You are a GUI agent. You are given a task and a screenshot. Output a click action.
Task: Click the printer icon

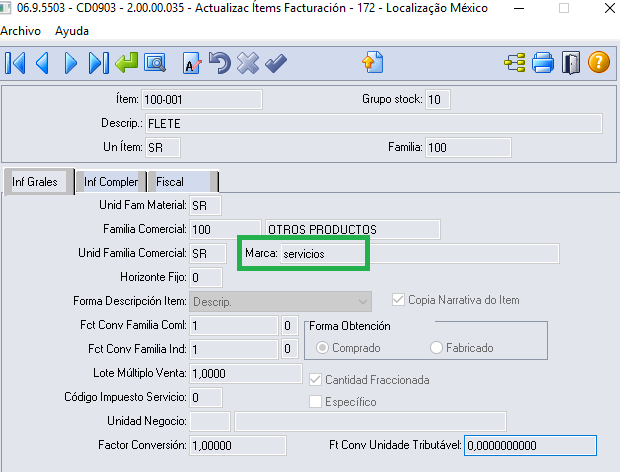[543, 63]
